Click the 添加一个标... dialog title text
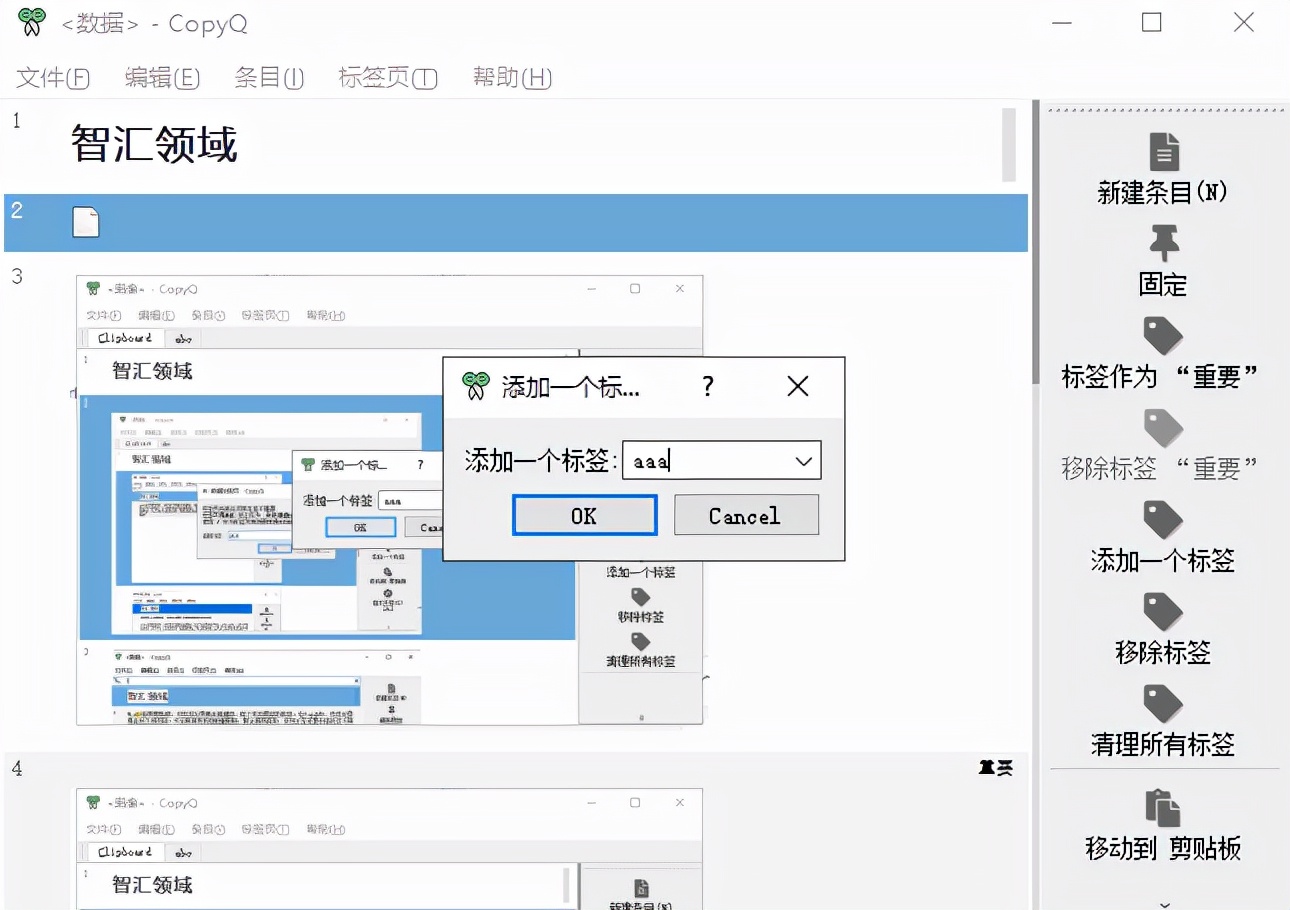This screenshot has height=910, width=1290. point(570,387)
